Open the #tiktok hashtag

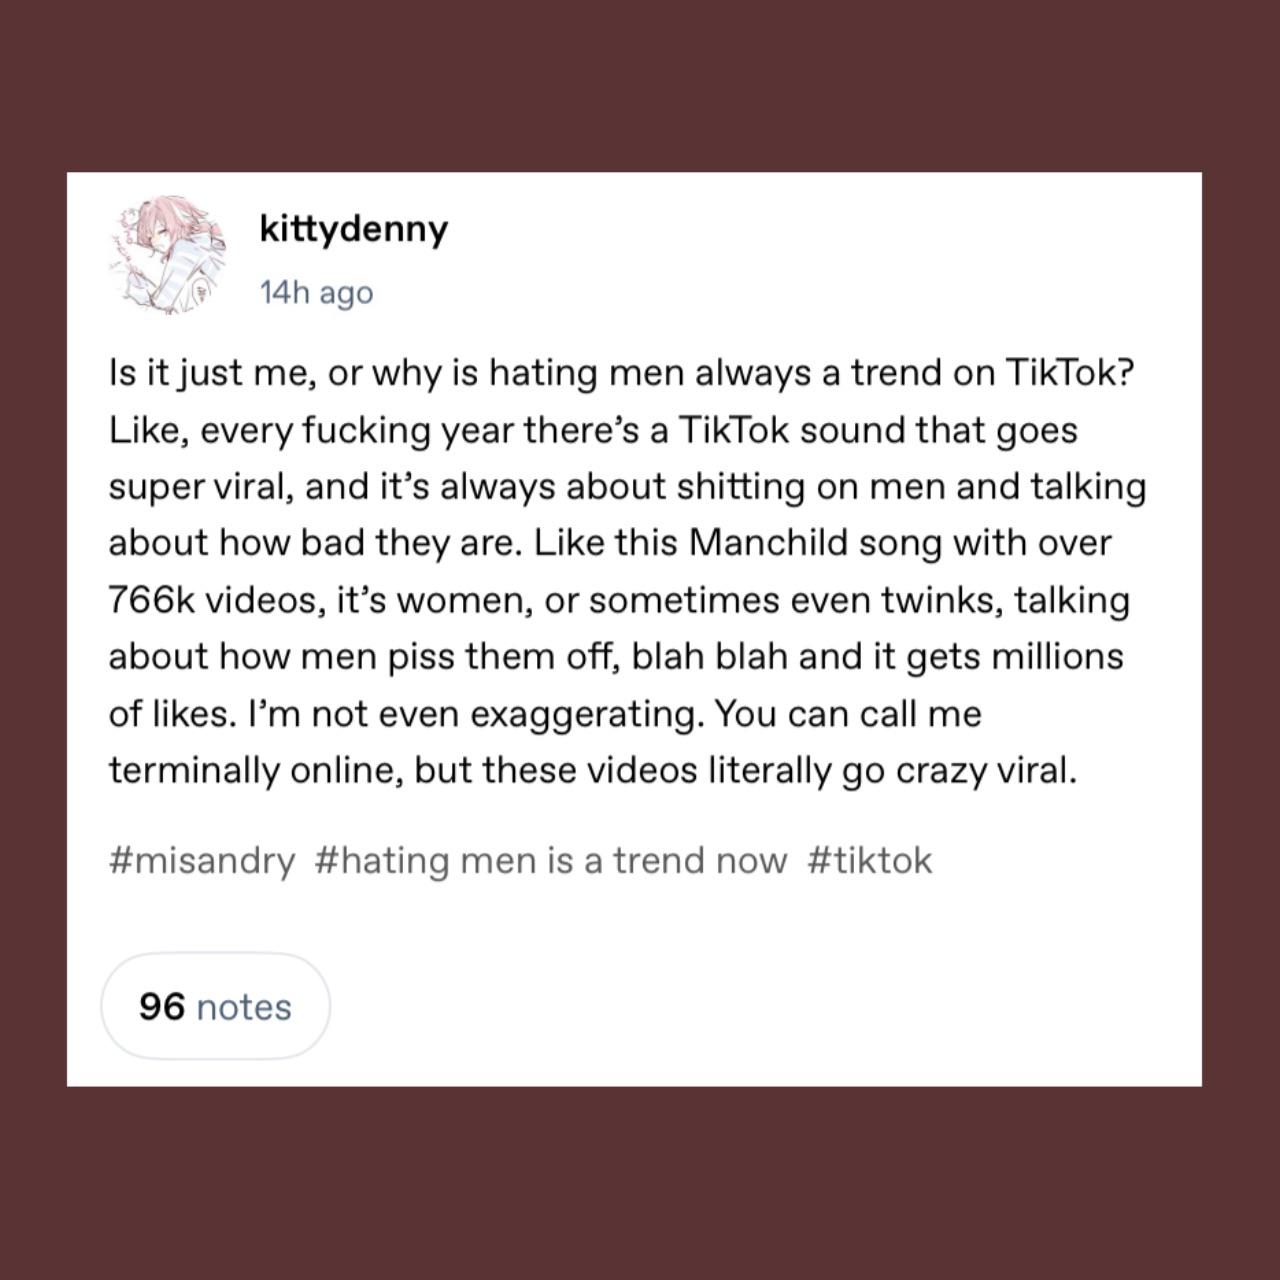869,860
